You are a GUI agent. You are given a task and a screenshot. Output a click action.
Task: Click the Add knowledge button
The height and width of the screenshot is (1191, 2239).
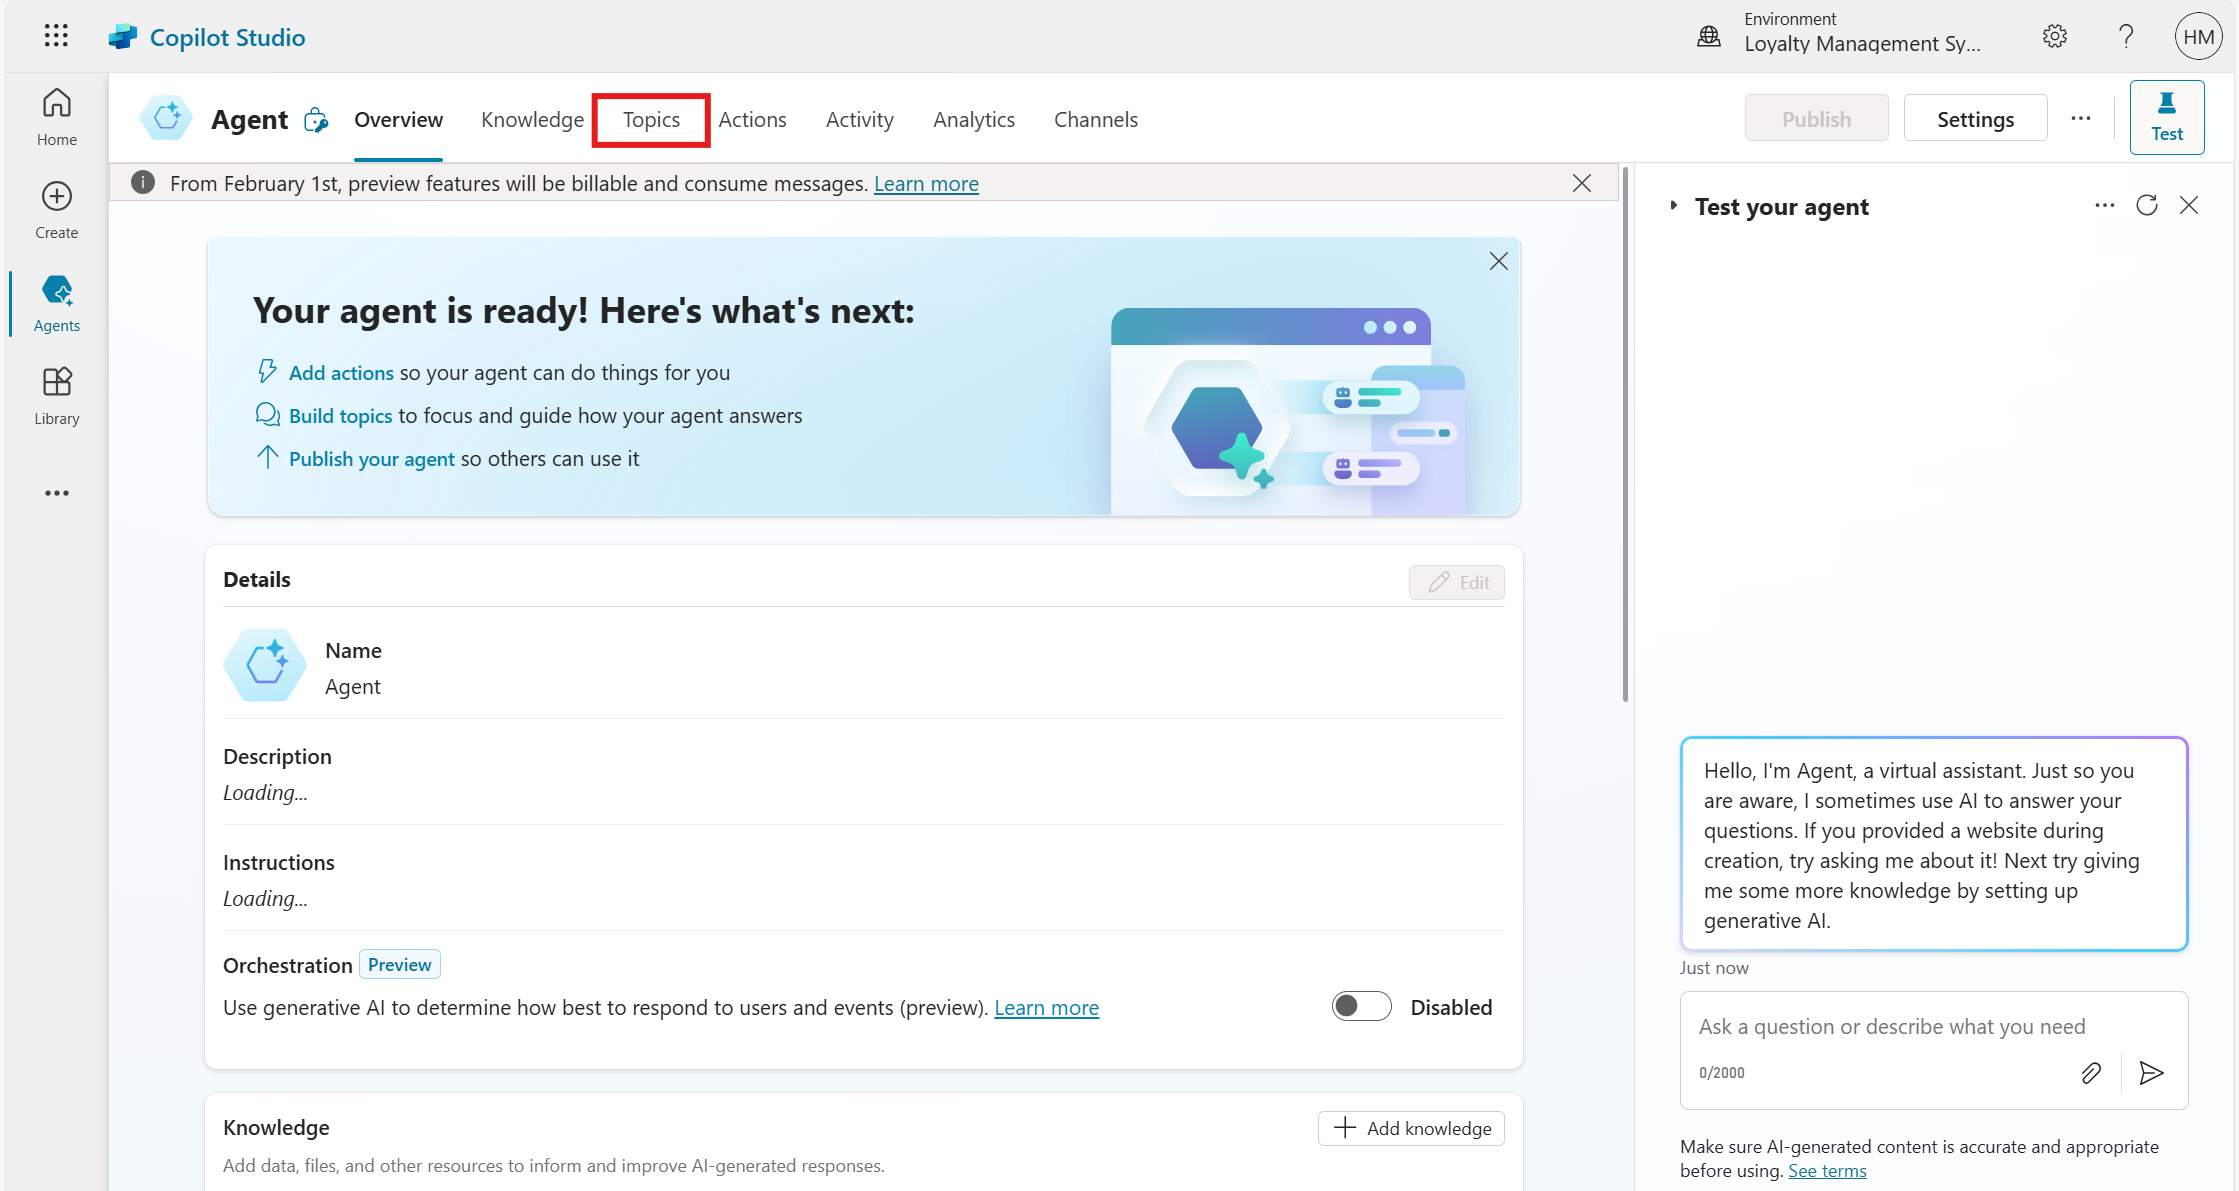(1411, 1128)
